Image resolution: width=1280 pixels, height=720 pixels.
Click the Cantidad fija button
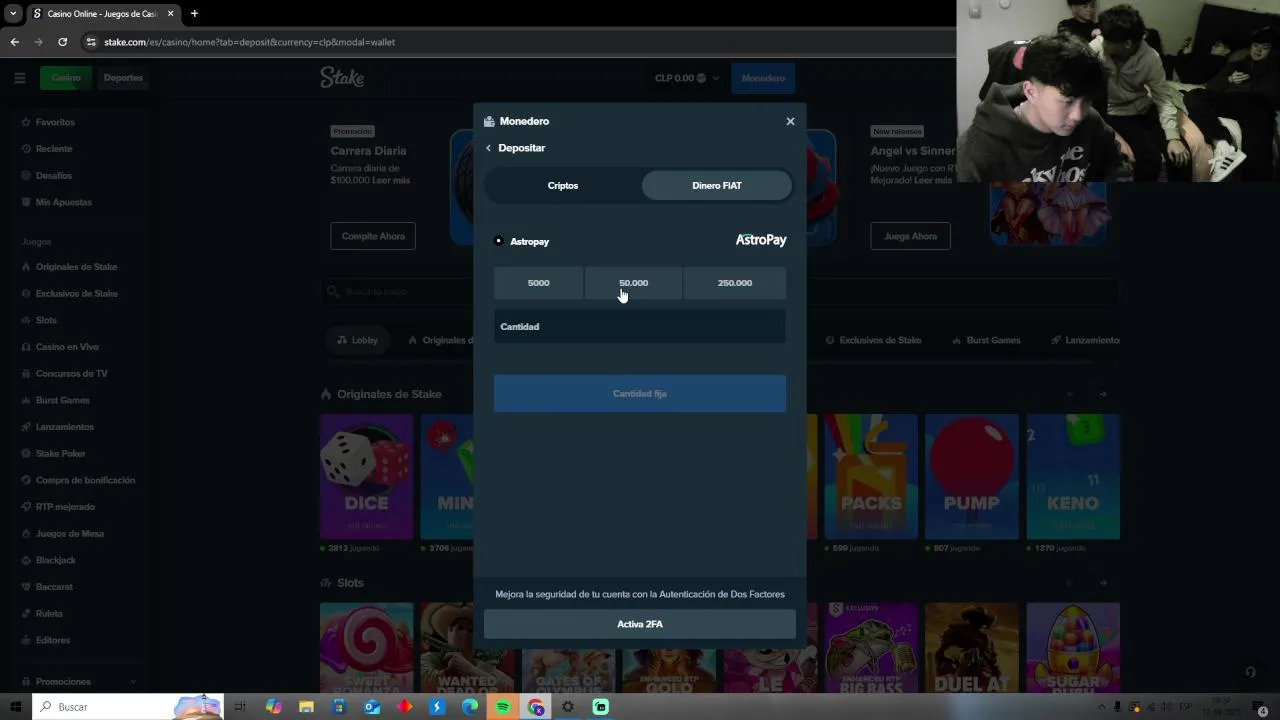tap(640, 393)
